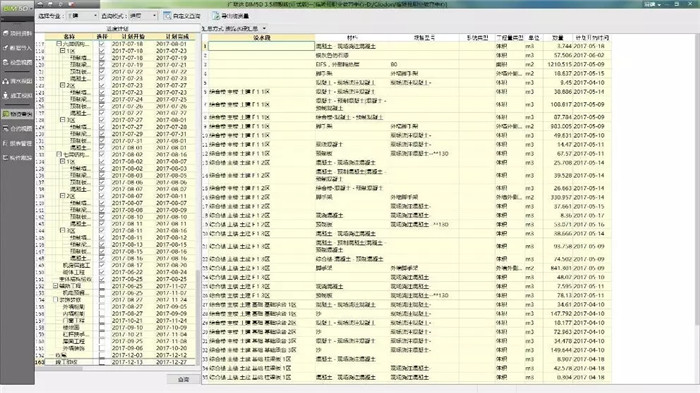Switch to the 合约视图 sidebar tab

tap(17, 129)
